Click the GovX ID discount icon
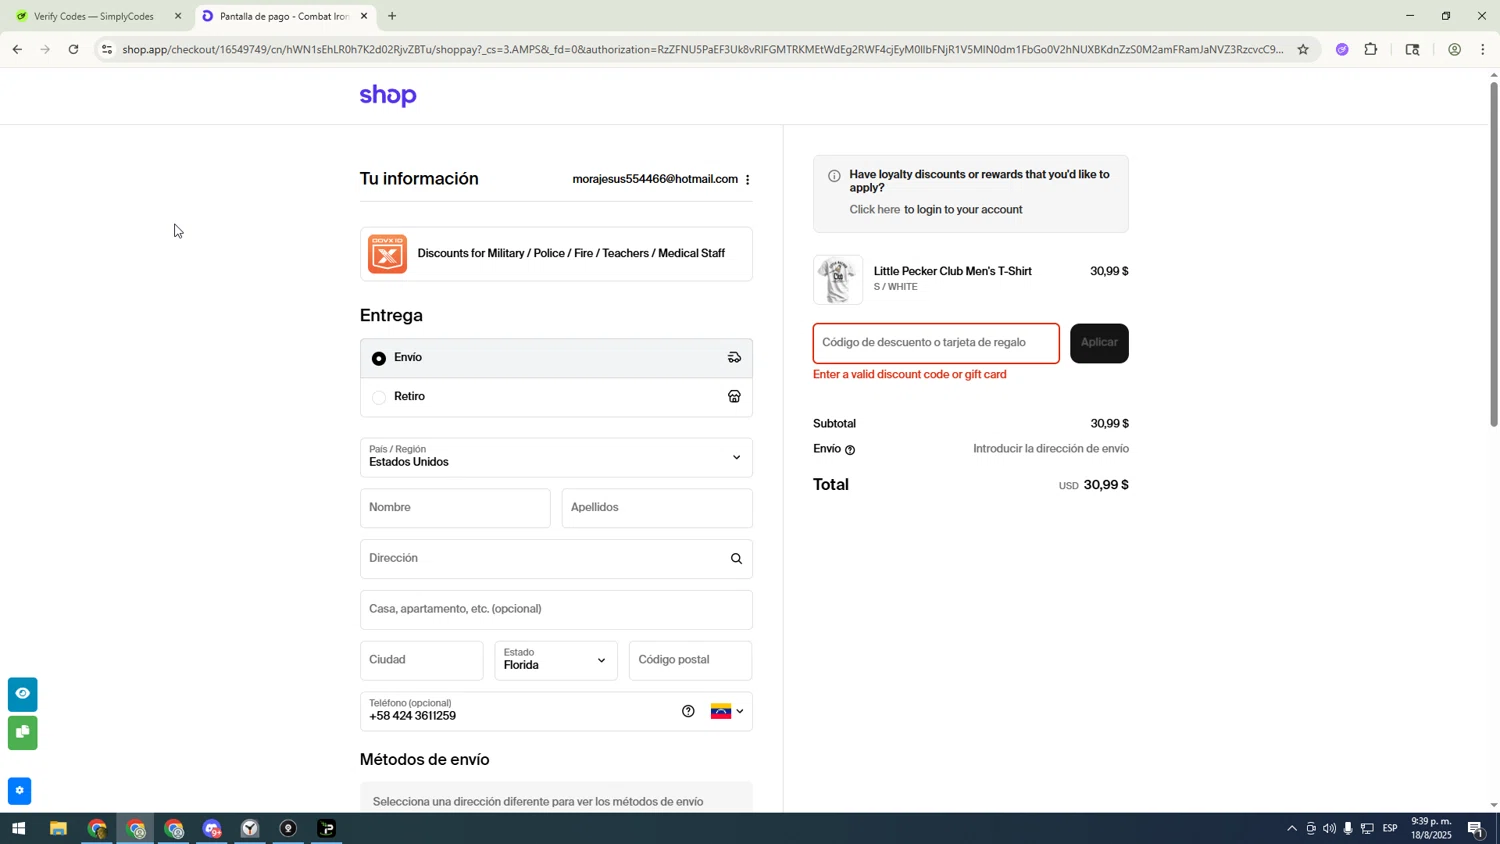This screenshot has height=844, width=1500. tap(387, 254)
